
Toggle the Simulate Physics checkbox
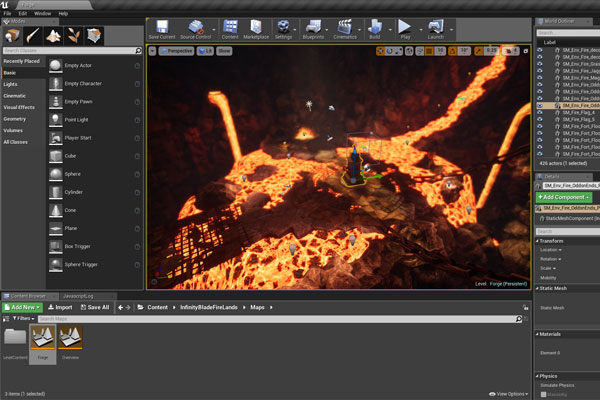(543, 394)
